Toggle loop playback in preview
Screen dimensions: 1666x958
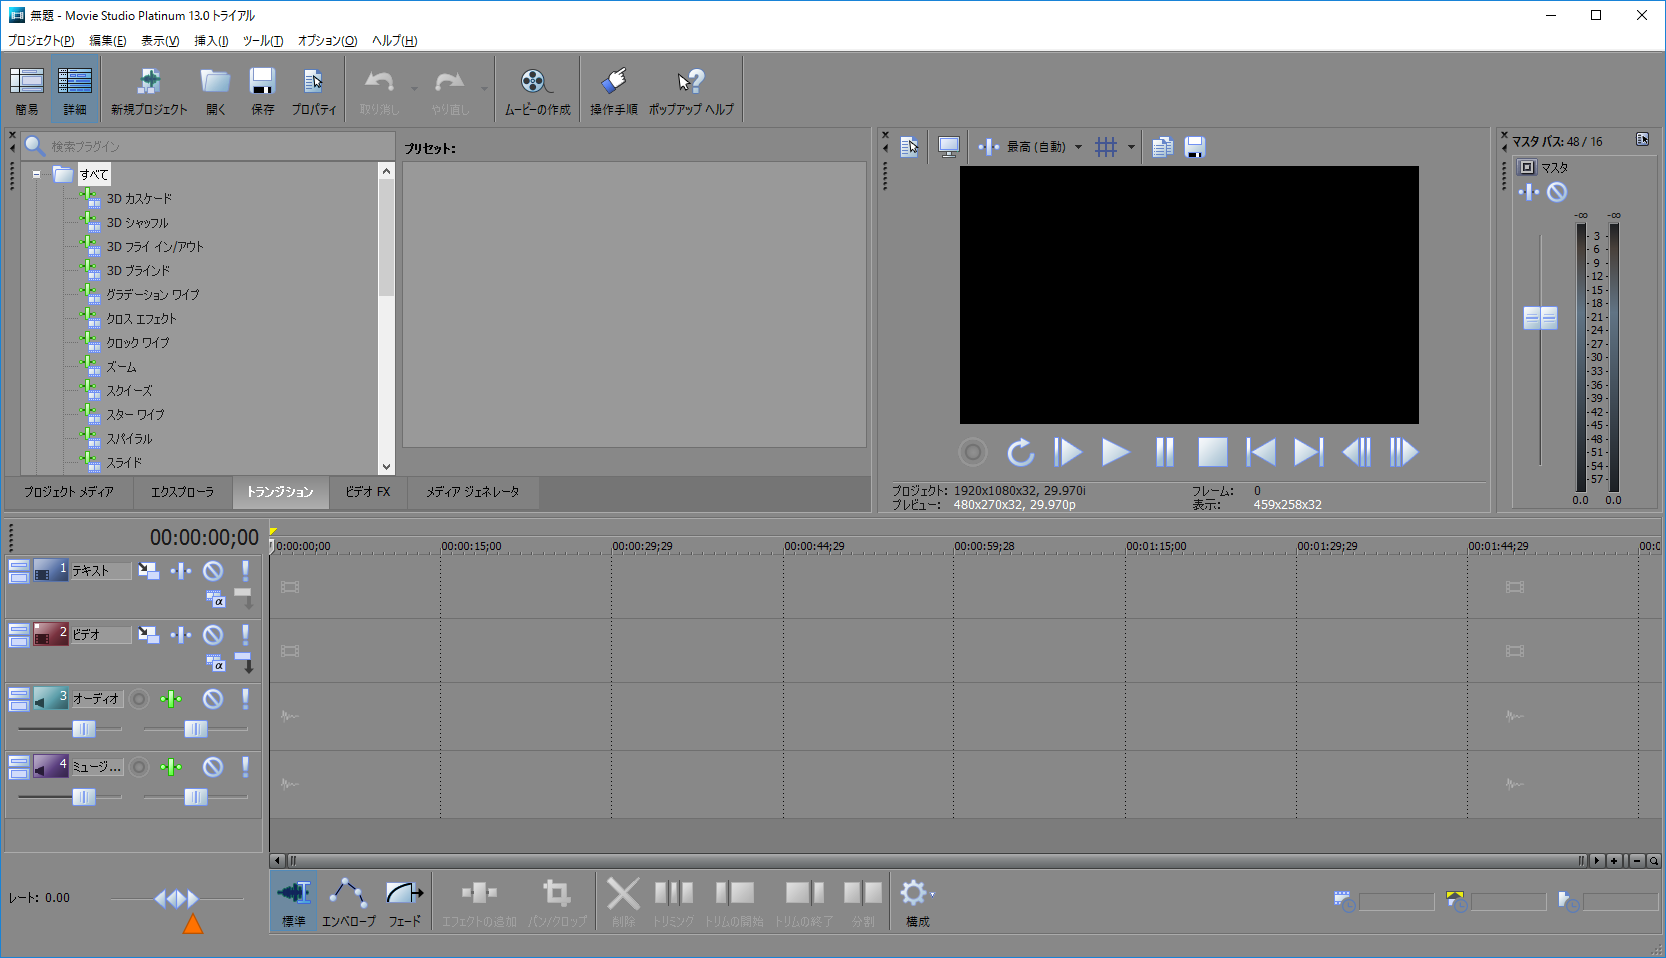coord(1020,452)
